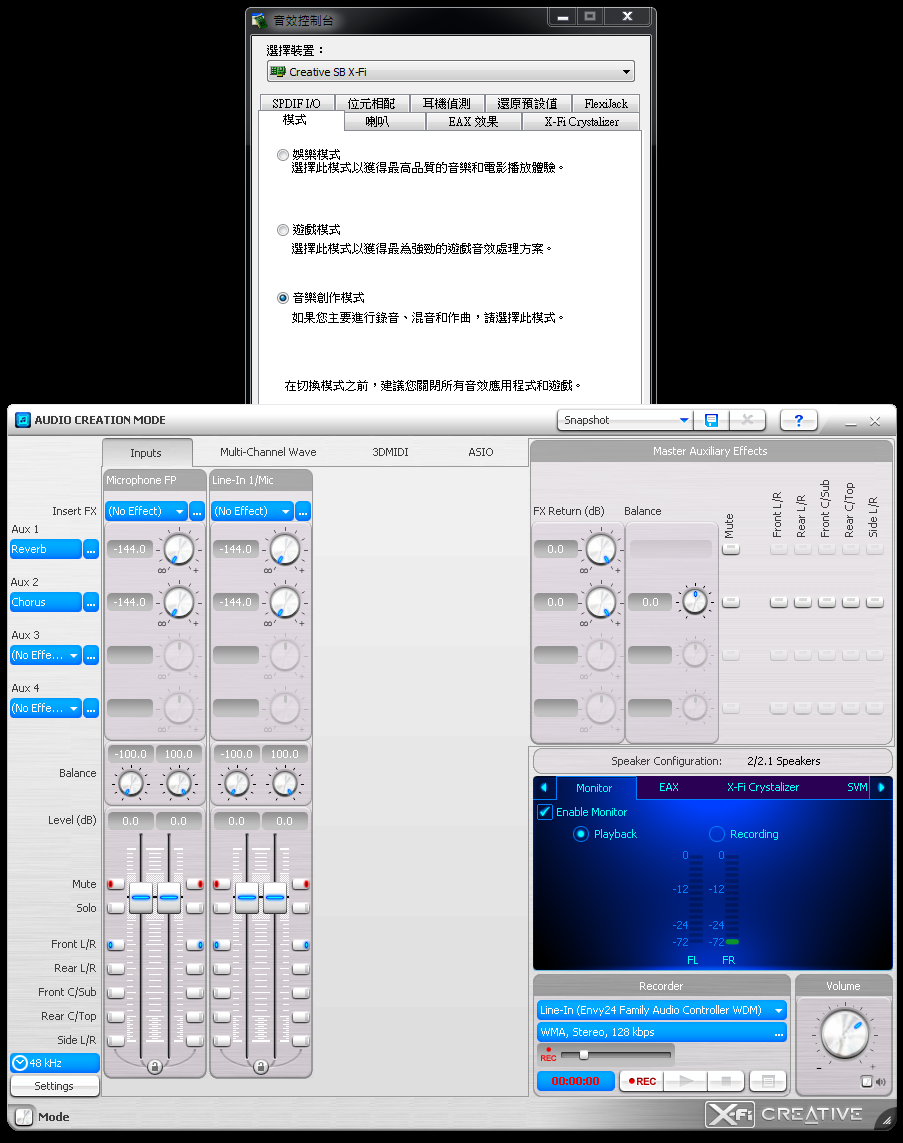Open the Aux 3 effect dropdown
Viewport: 903px width, 1143px height.
[45, 655]
